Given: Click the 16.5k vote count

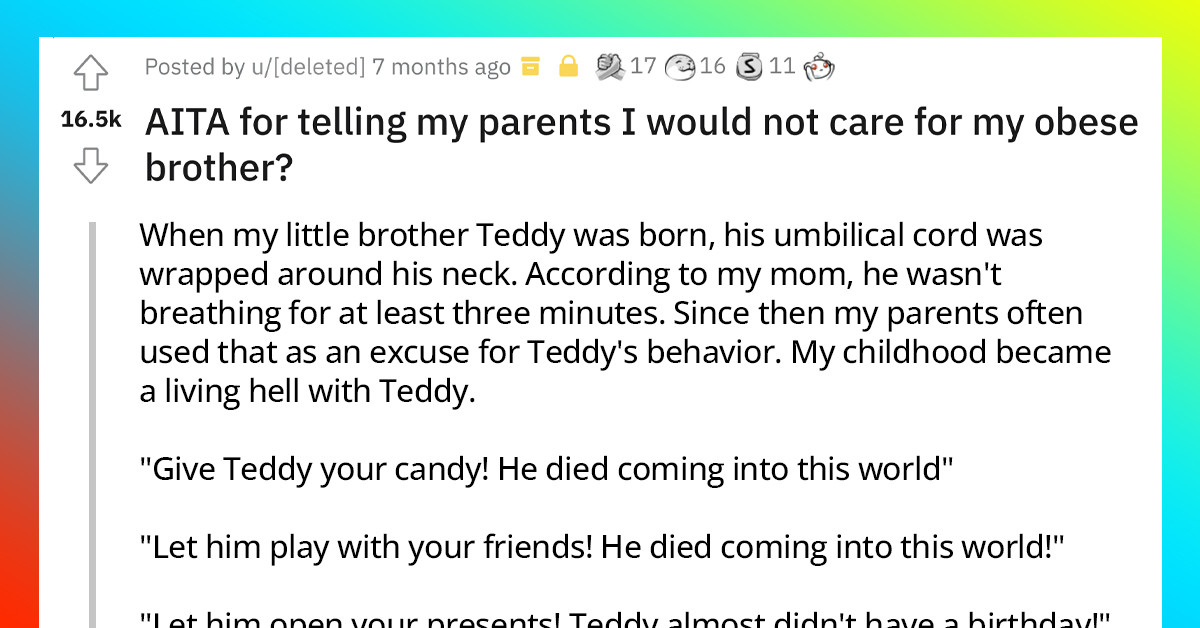Looking at the screenshot, I should [x=90, y=118].
